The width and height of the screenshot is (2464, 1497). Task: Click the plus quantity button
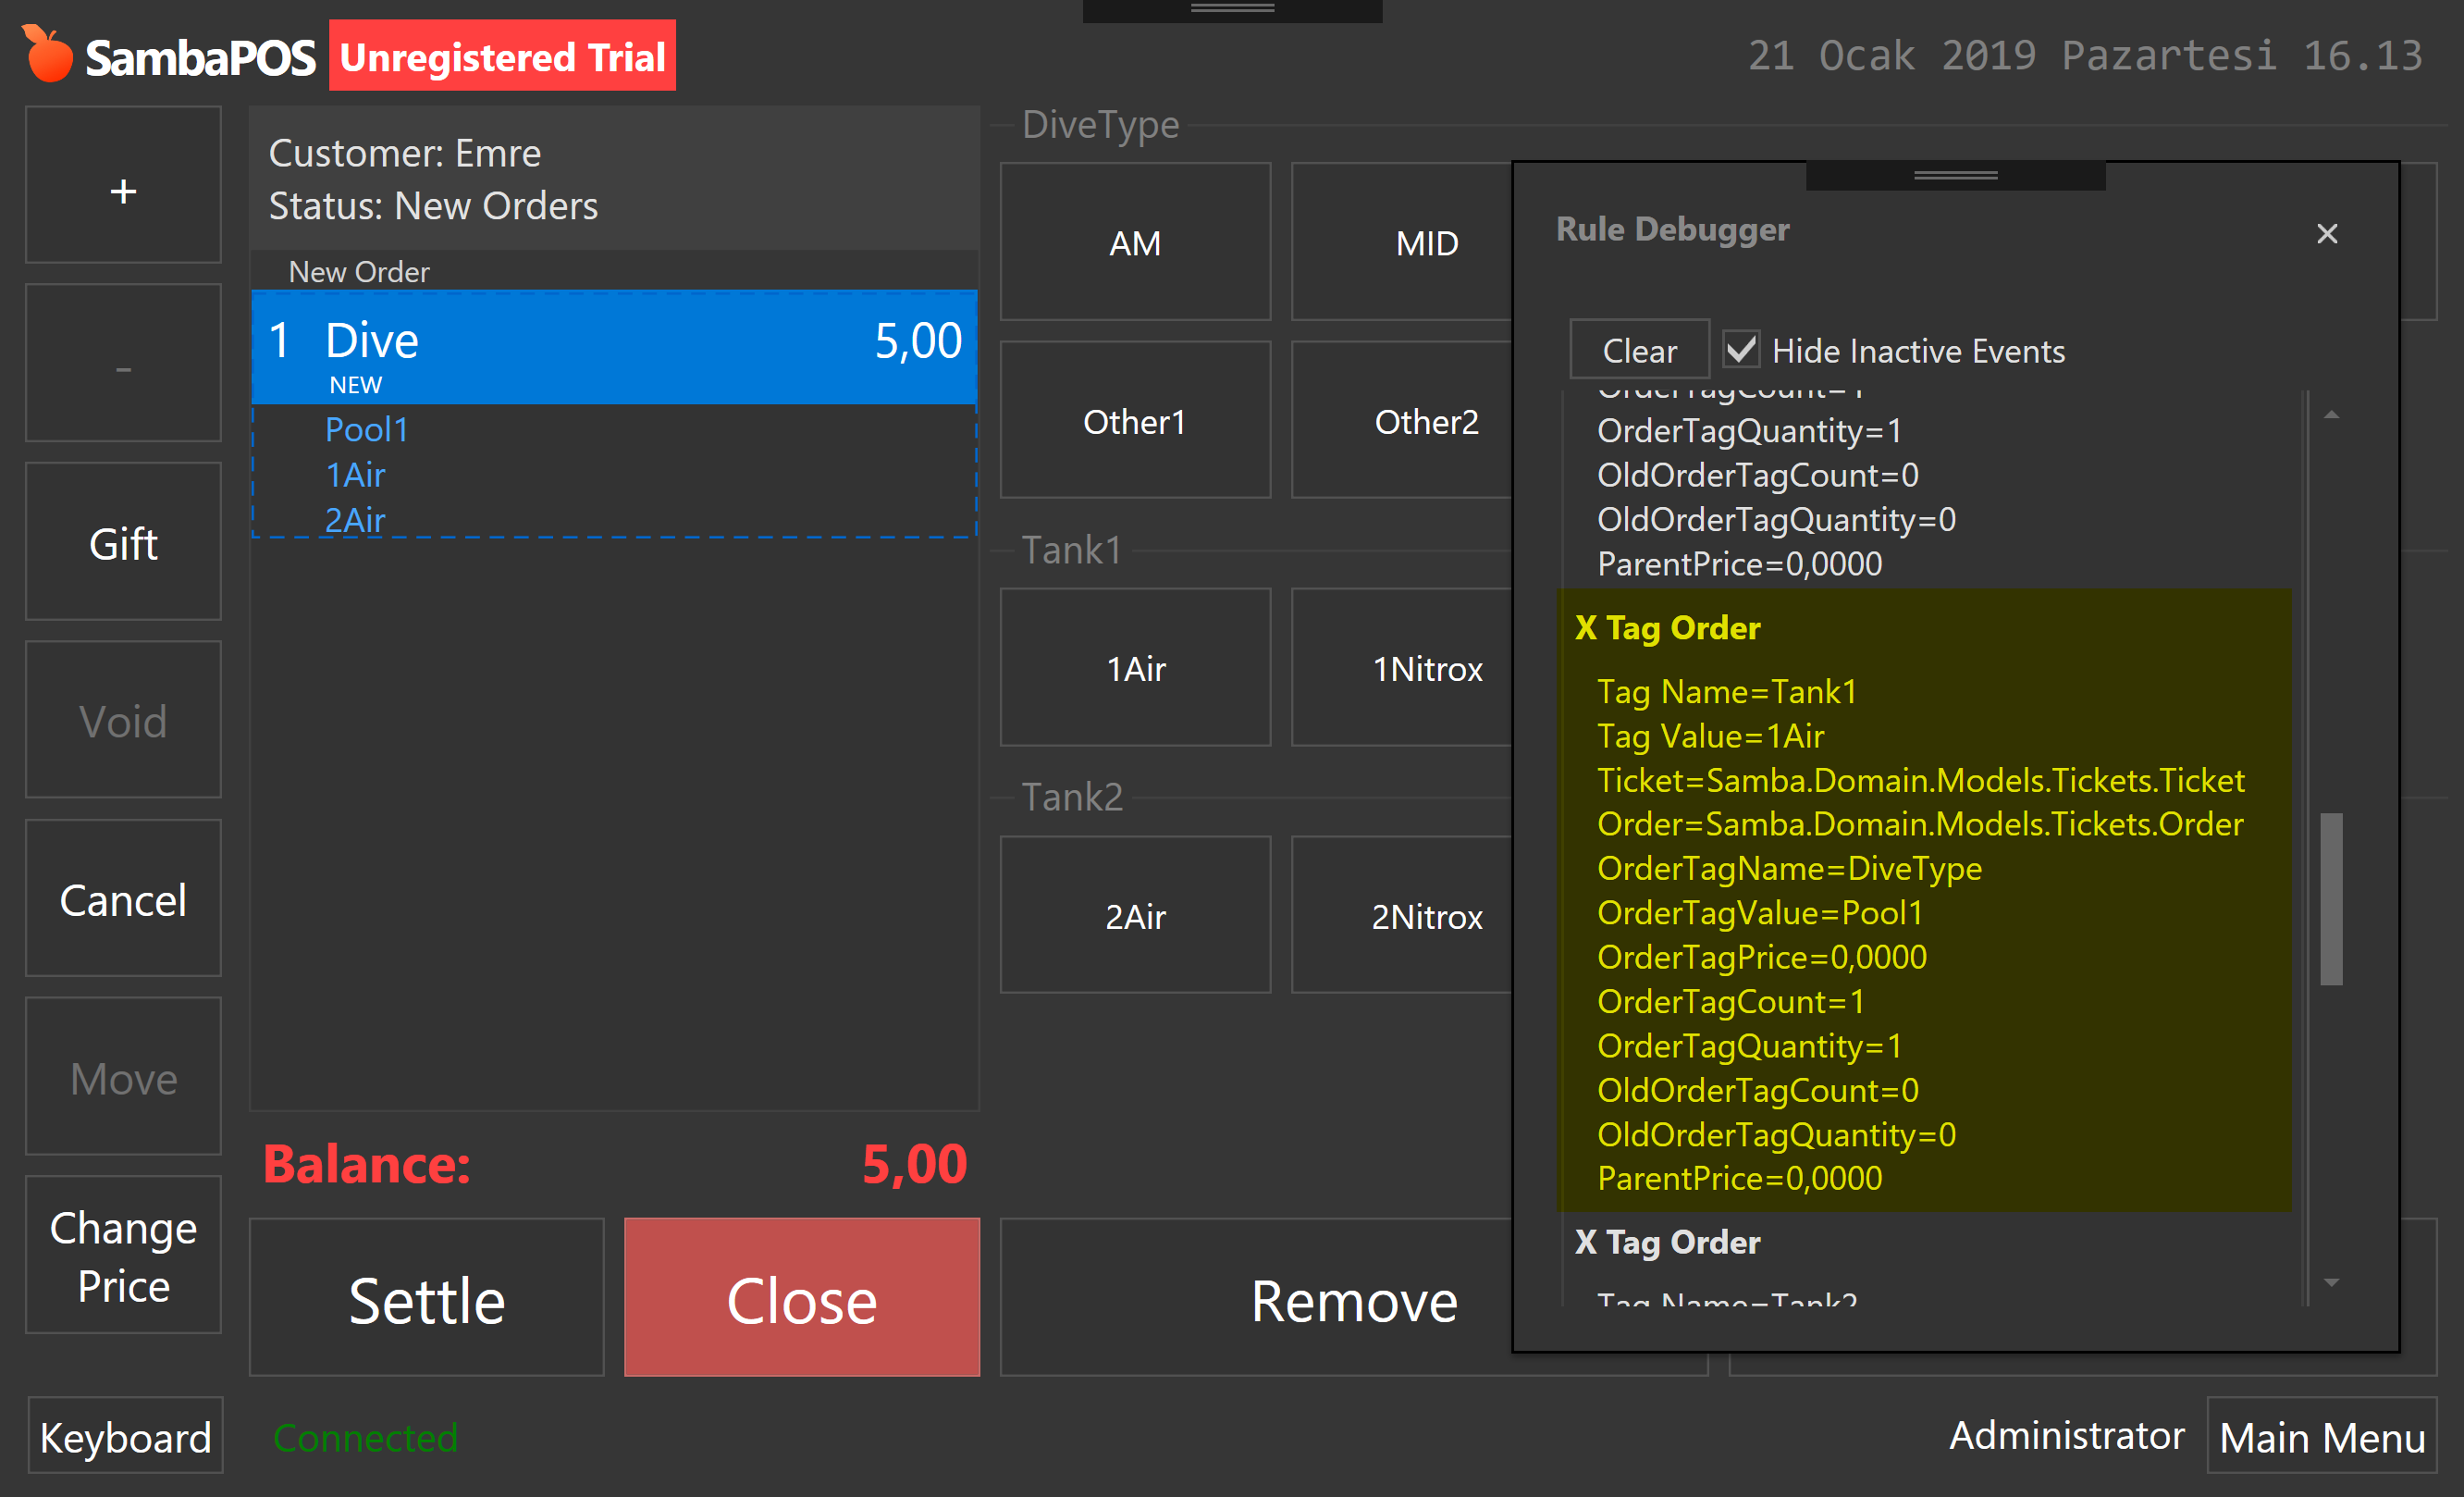[x=123, y=186]
